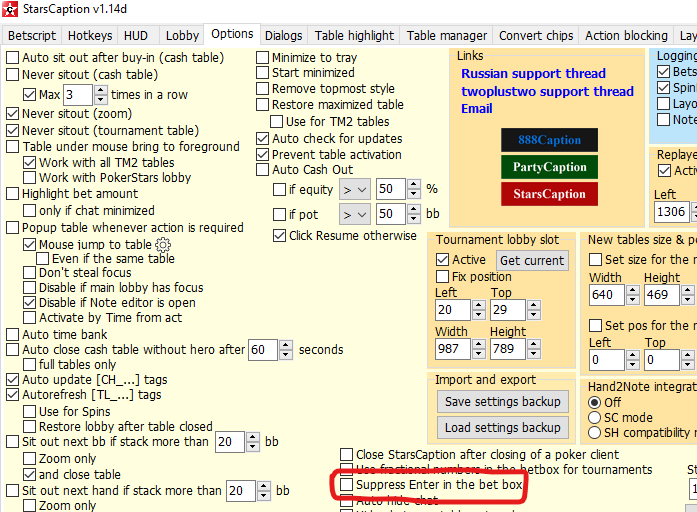The width and height of the screenshot is (697, 512).
Task: Enable Auto sit out after buy-in
Action: tap(12, 58)
